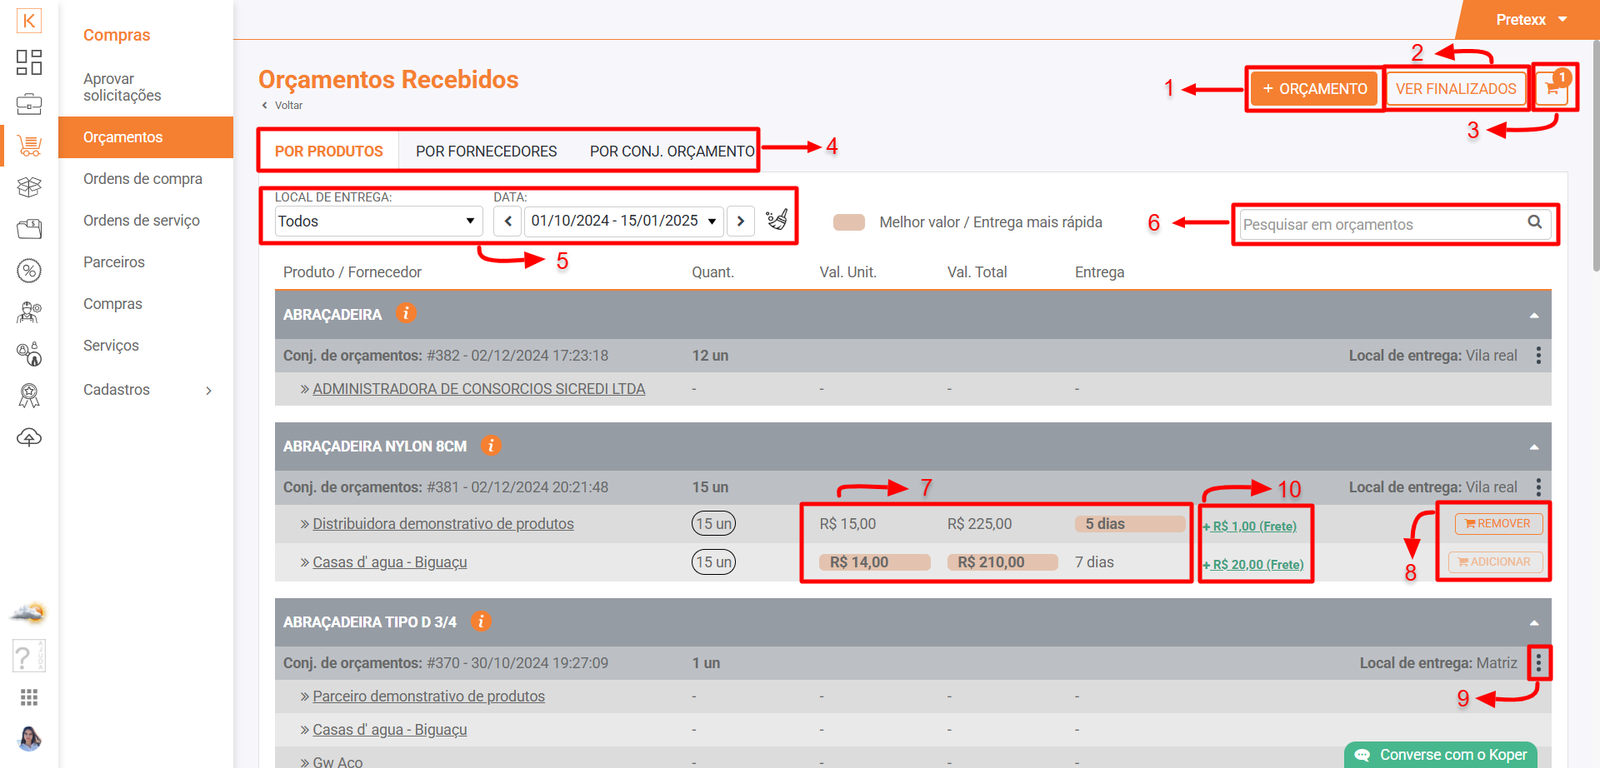Open the cloud upload icon in sidebar
Image resolution: width=1600 pixels, height=768 pixels.
point(29,438)
